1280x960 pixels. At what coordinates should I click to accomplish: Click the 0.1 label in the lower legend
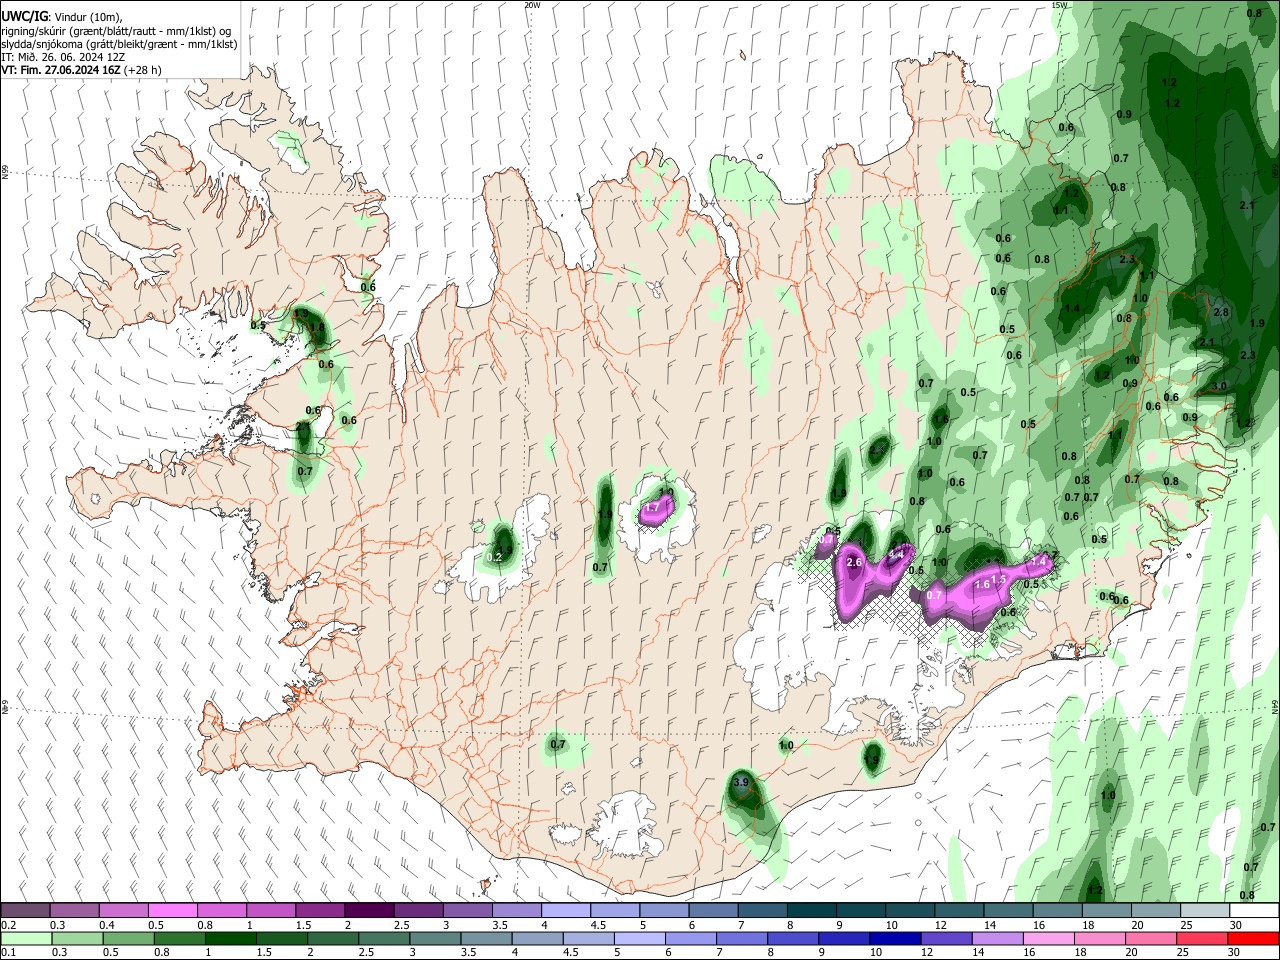pos(8,953)
